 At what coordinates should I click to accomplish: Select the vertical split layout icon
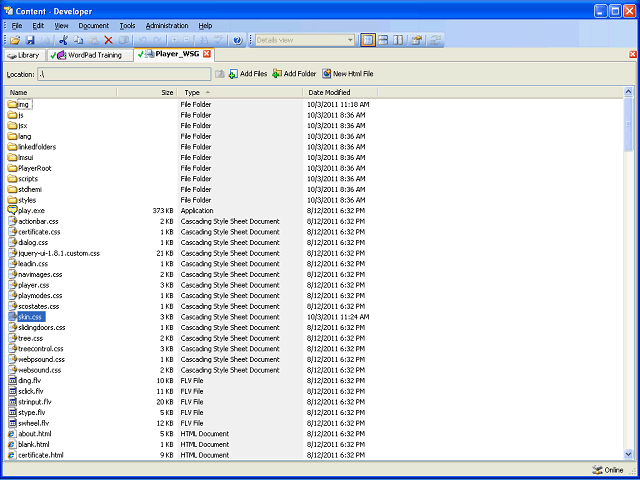coord(398,40)
